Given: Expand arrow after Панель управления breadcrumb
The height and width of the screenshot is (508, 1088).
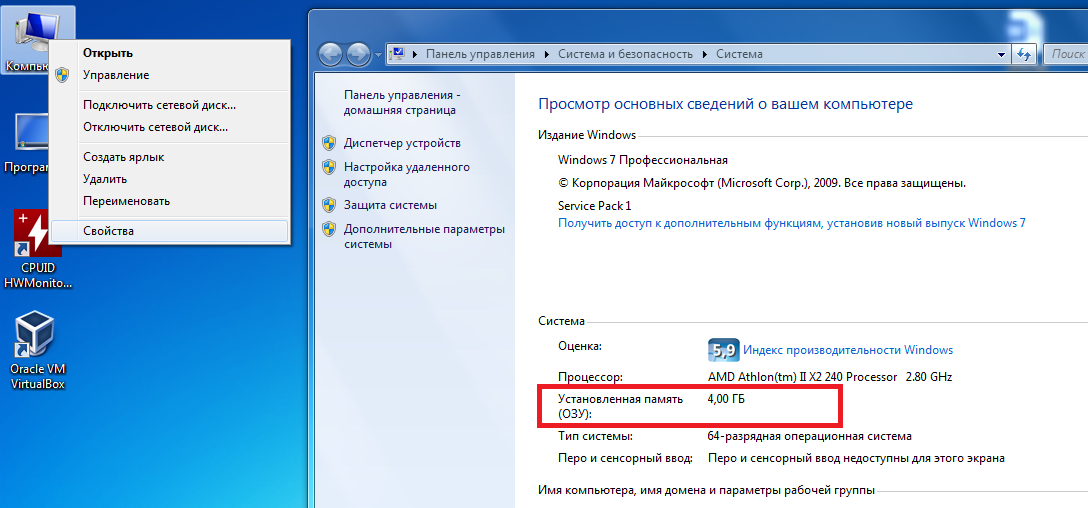Looking at the screenshot, I should pos(546,53).
